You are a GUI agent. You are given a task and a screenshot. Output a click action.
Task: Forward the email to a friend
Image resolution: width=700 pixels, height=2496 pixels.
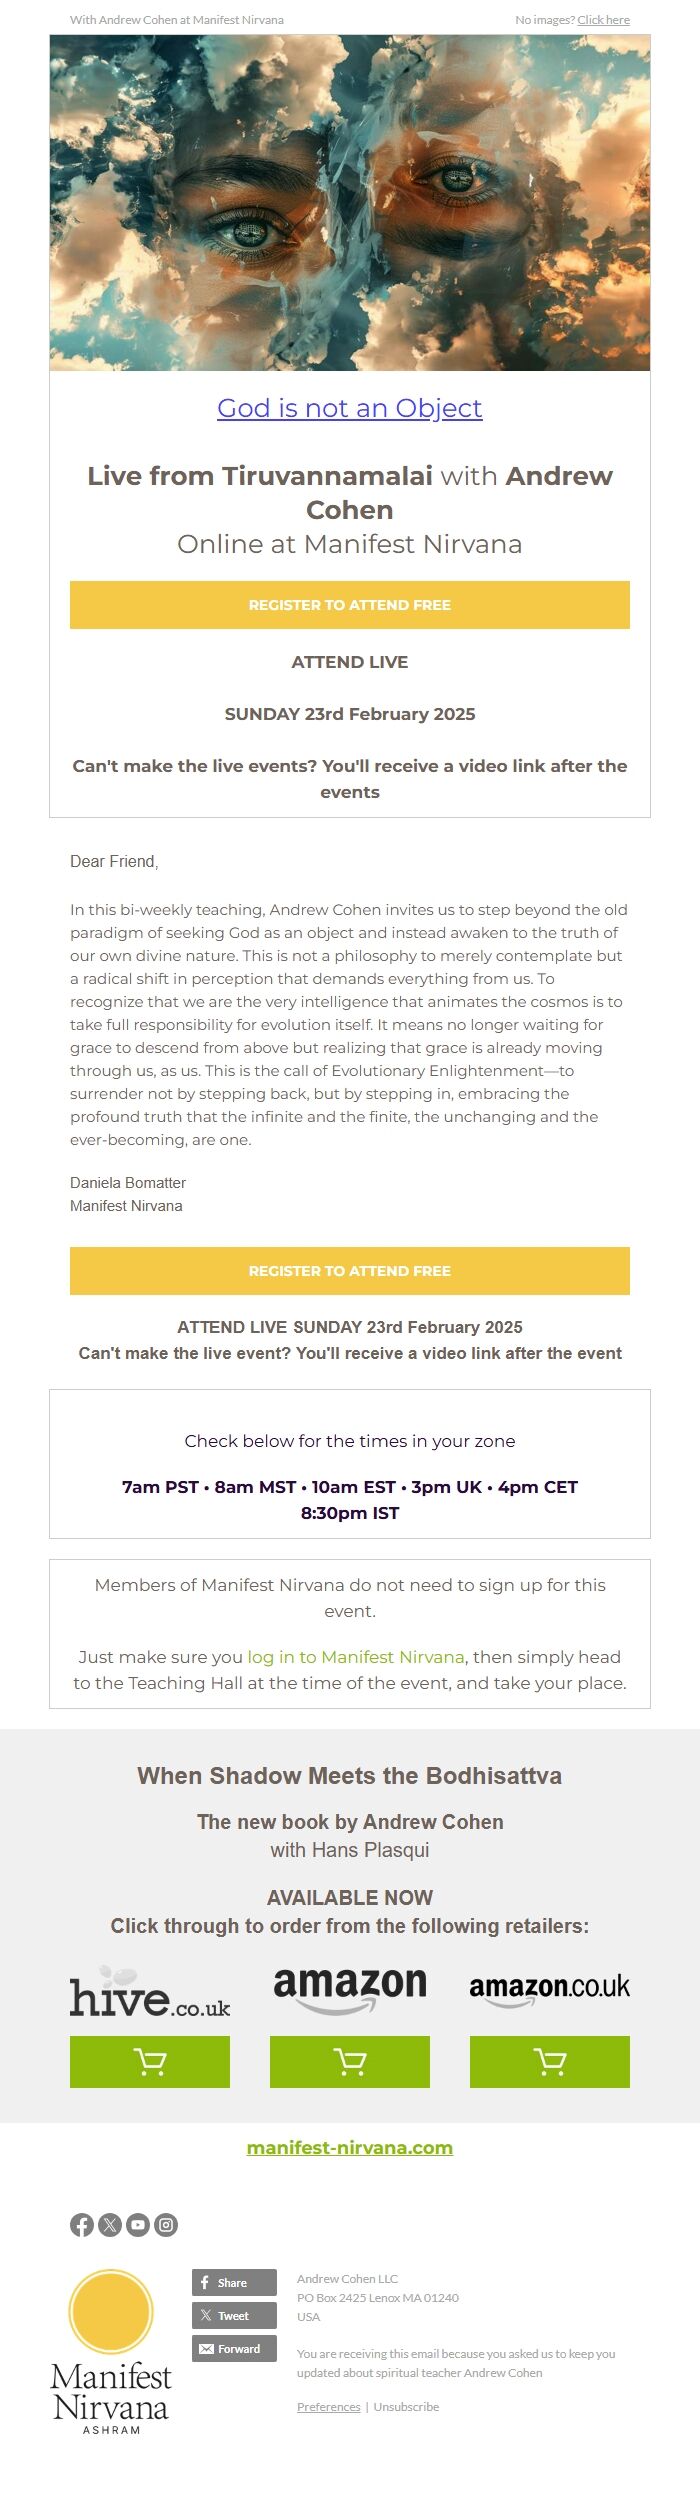234,2349
